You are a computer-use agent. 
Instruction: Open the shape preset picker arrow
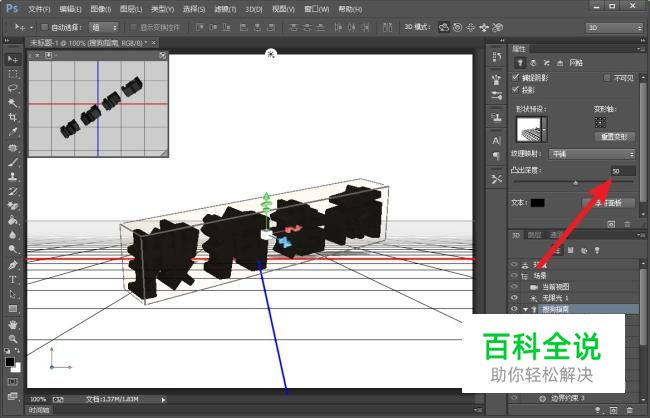tap(544, 129)
